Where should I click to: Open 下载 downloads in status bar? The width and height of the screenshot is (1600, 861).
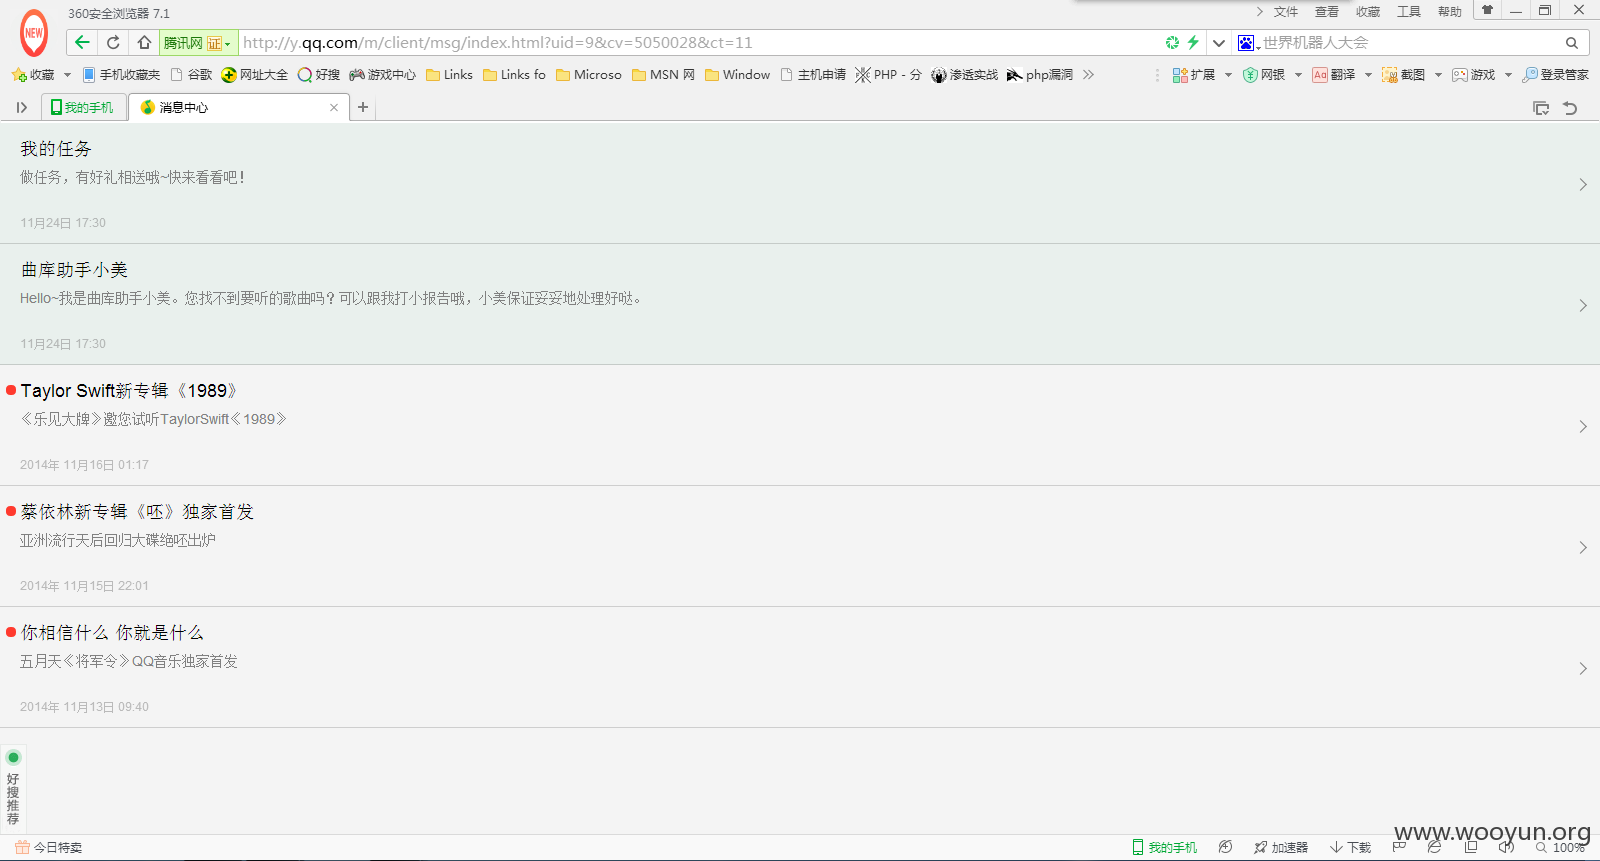click(1350, 847)
